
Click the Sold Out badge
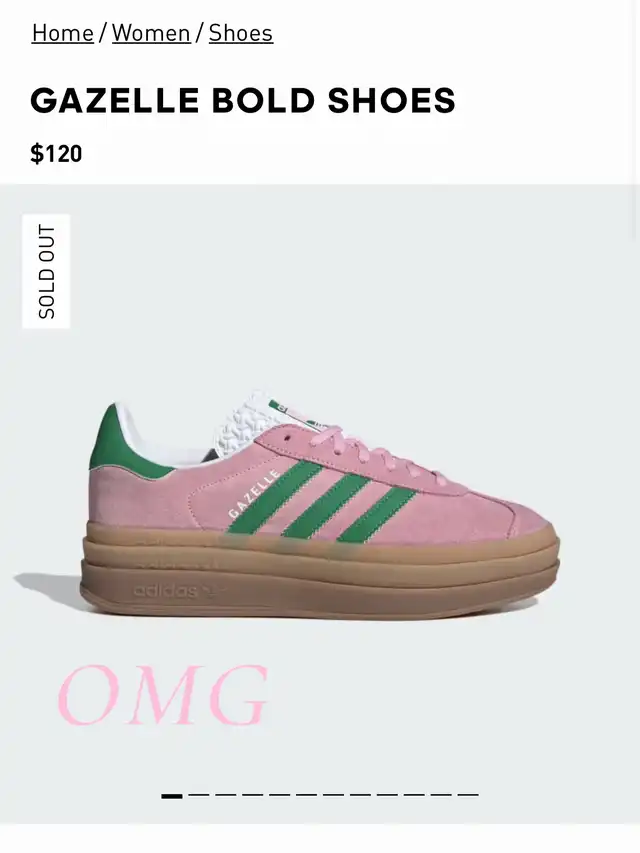(46, 271)
